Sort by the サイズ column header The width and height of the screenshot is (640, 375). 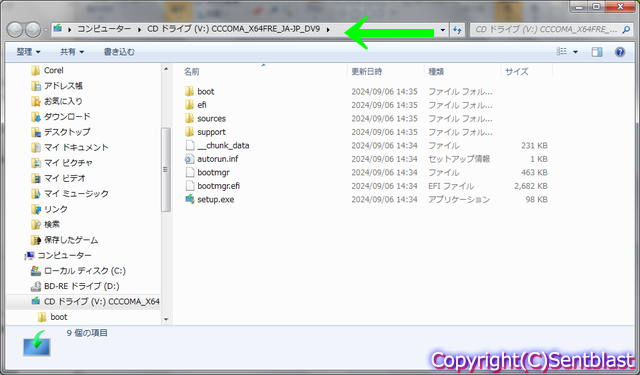coord(516,72)
